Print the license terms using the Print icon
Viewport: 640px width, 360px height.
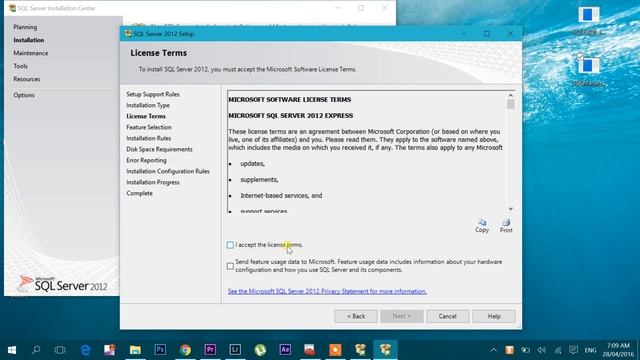pos(506,225)
